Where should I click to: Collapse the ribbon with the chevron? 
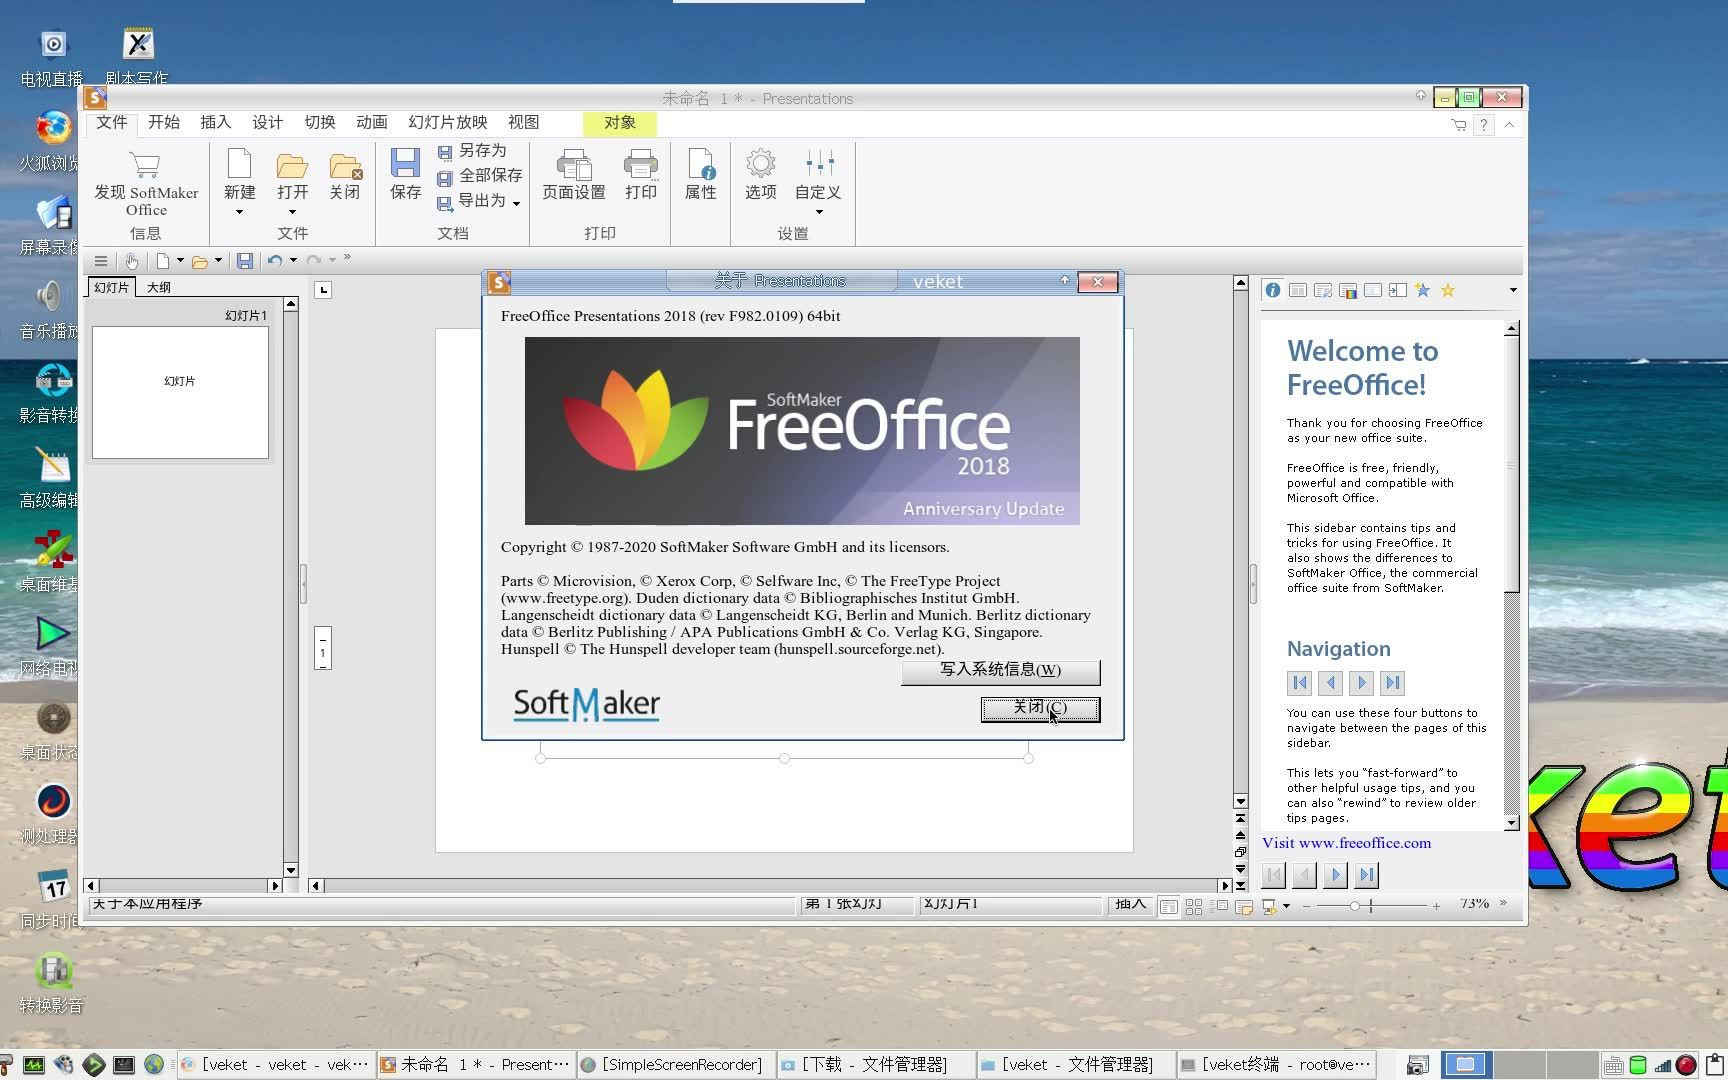(1510, 125)
